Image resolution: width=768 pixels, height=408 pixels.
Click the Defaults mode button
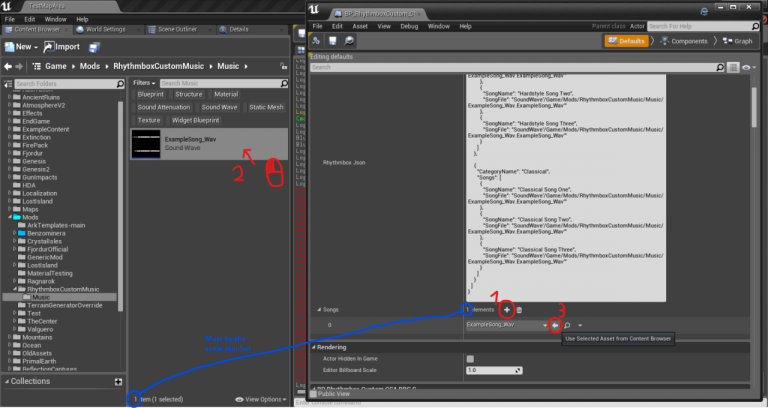pos(626,41)
